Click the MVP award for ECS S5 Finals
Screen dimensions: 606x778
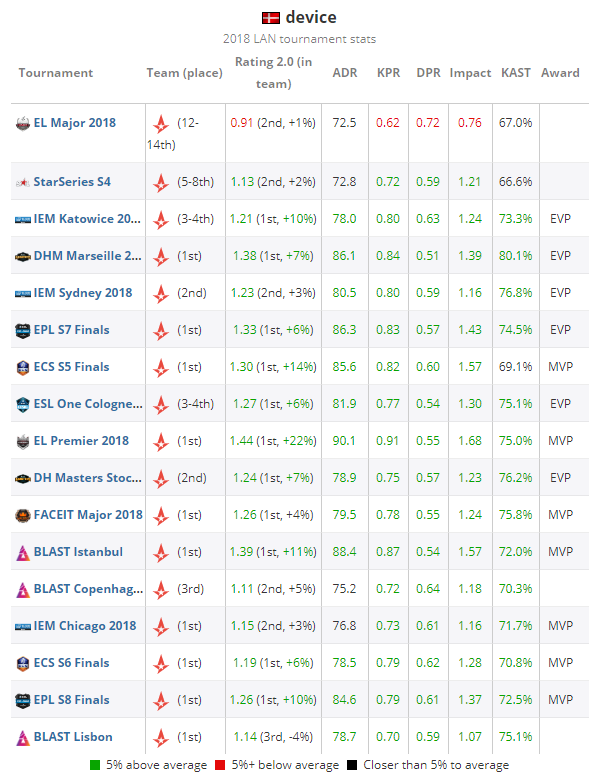[x=560, y=367]
